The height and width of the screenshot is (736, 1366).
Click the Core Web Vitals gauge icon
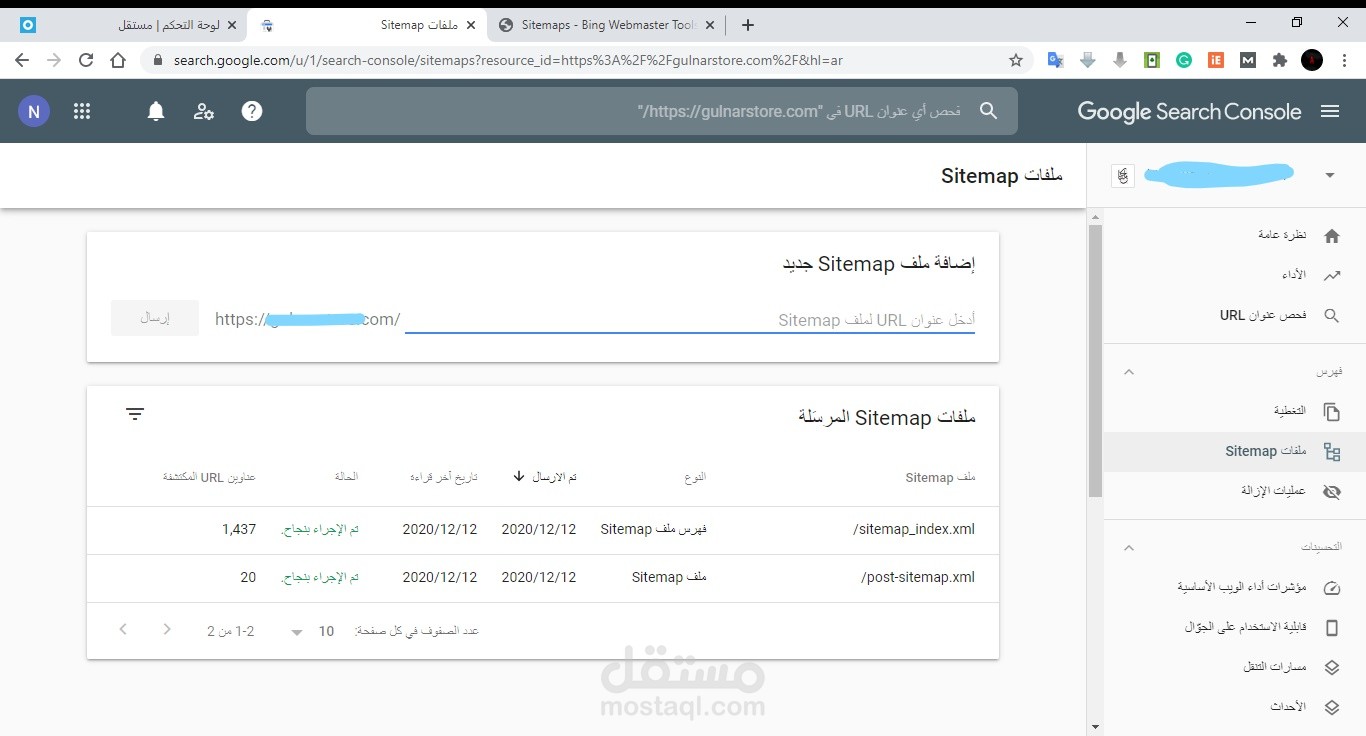1332,587
